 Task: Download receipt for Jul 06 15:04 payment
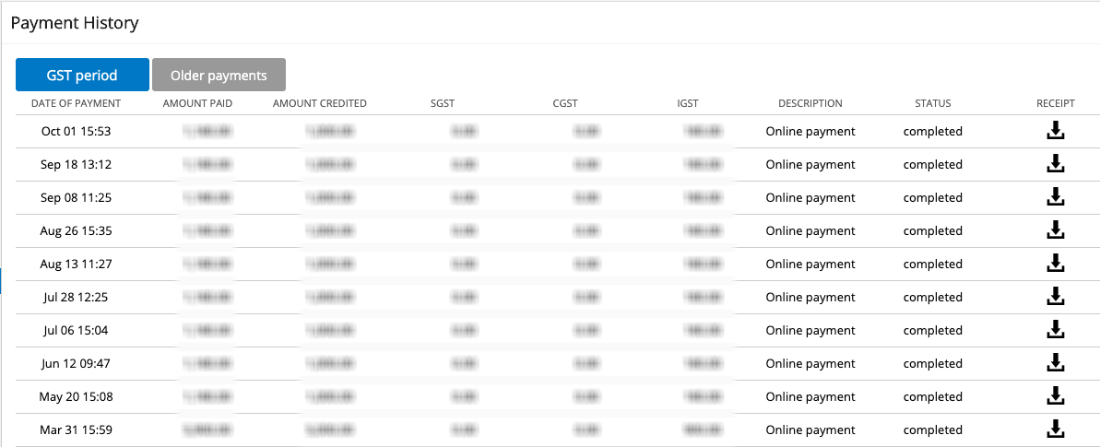pos(1055,330)
